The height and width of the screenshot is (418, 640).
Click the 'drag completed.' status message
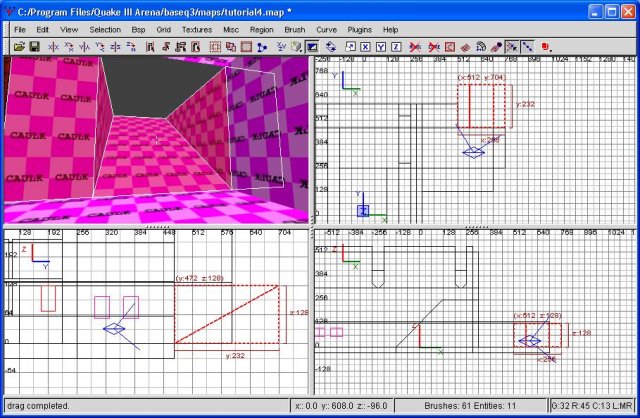[38, 406]
